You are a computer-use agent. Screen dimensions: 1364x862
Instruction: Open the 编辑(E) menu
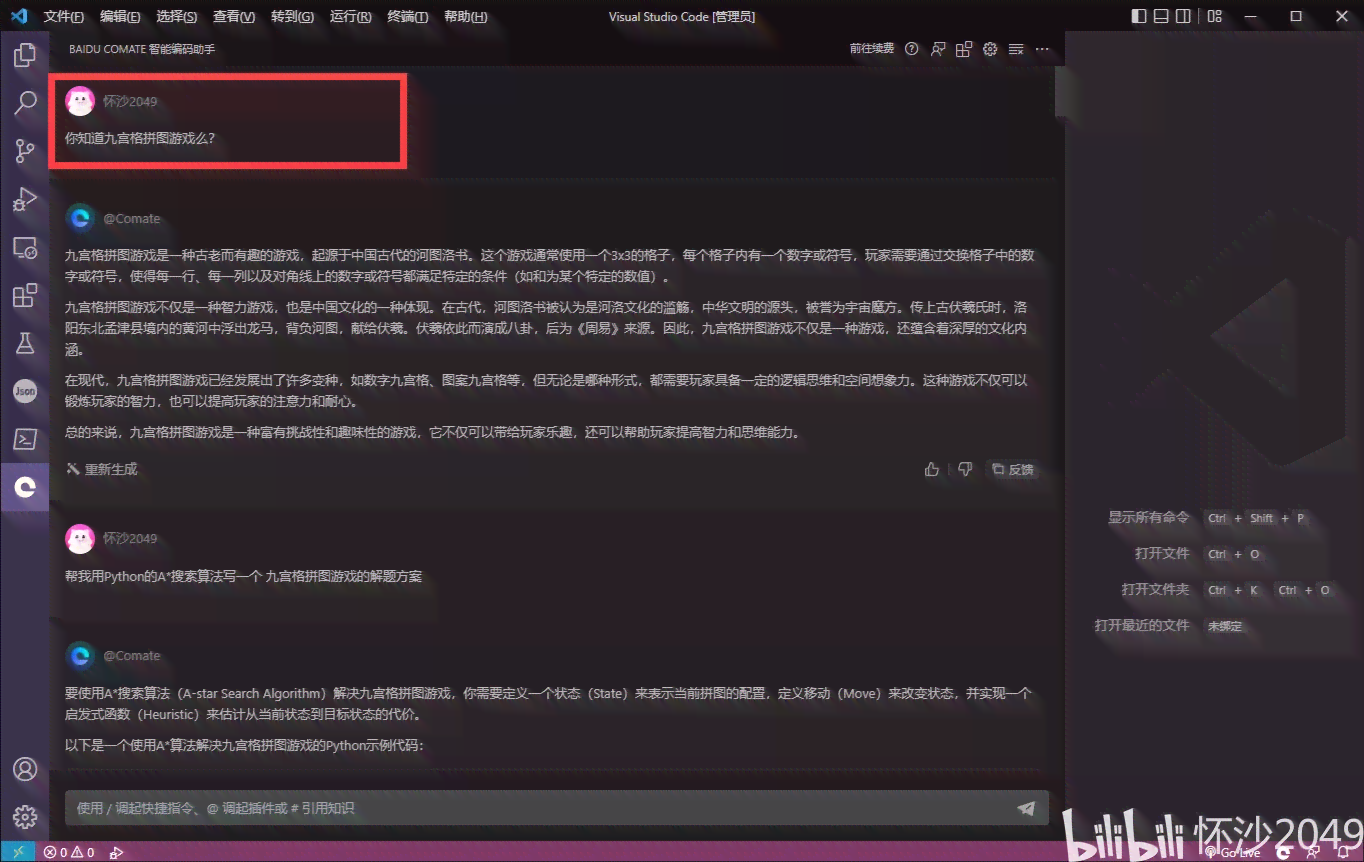[121, 17]
